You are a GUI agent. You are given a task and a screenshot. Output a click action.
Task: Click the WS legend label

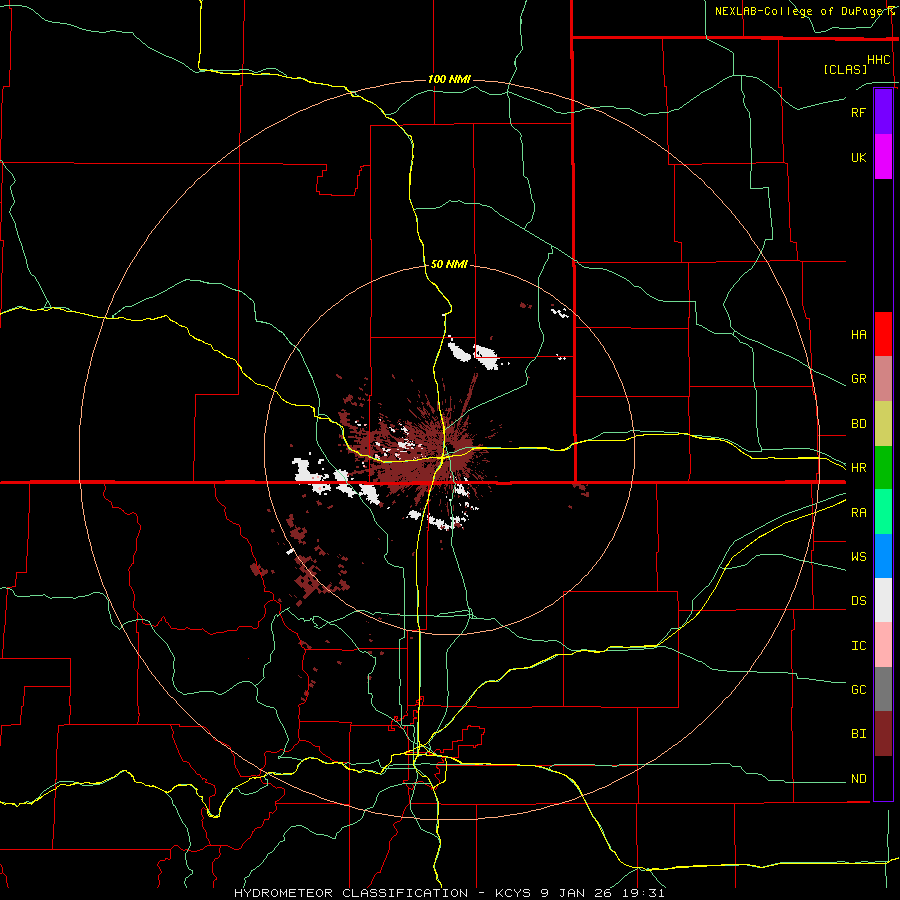coord(858,557)
